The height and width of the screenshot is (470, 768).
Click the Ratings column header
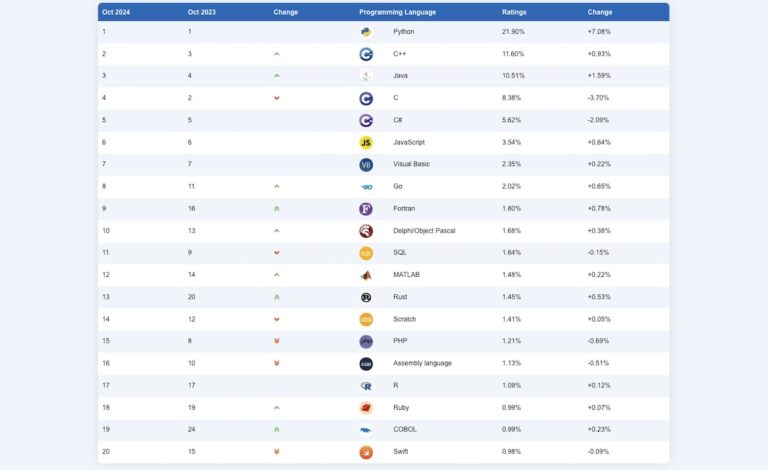tap(514, 12)
